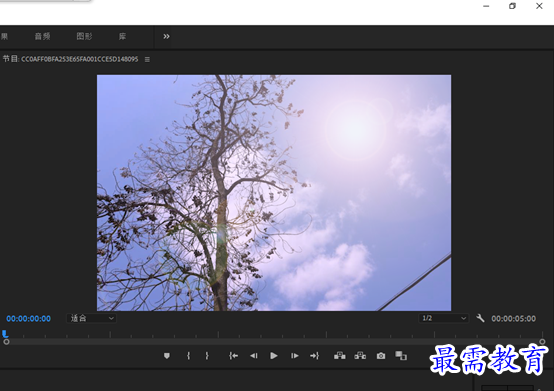This screenshot has width=554, height=391.
Task: Close the application window
Action: click(x=539, y=6)
